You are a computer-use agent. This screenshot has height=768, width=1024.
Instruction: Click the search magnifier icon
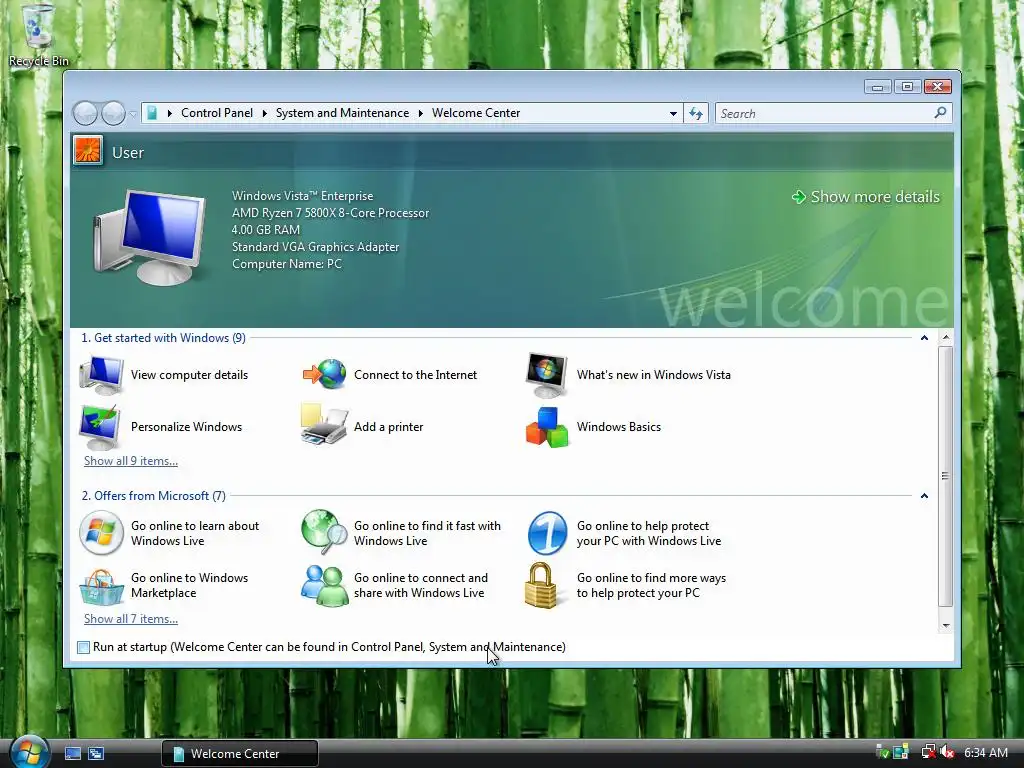940,113
